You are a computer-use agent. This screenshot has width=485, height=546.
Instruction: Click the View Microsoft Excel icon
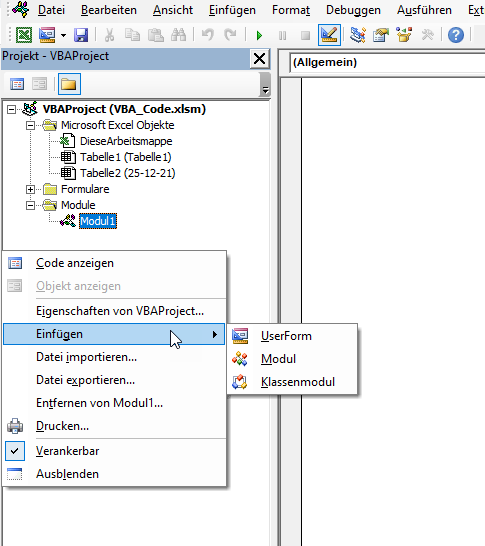click(24, 35)
